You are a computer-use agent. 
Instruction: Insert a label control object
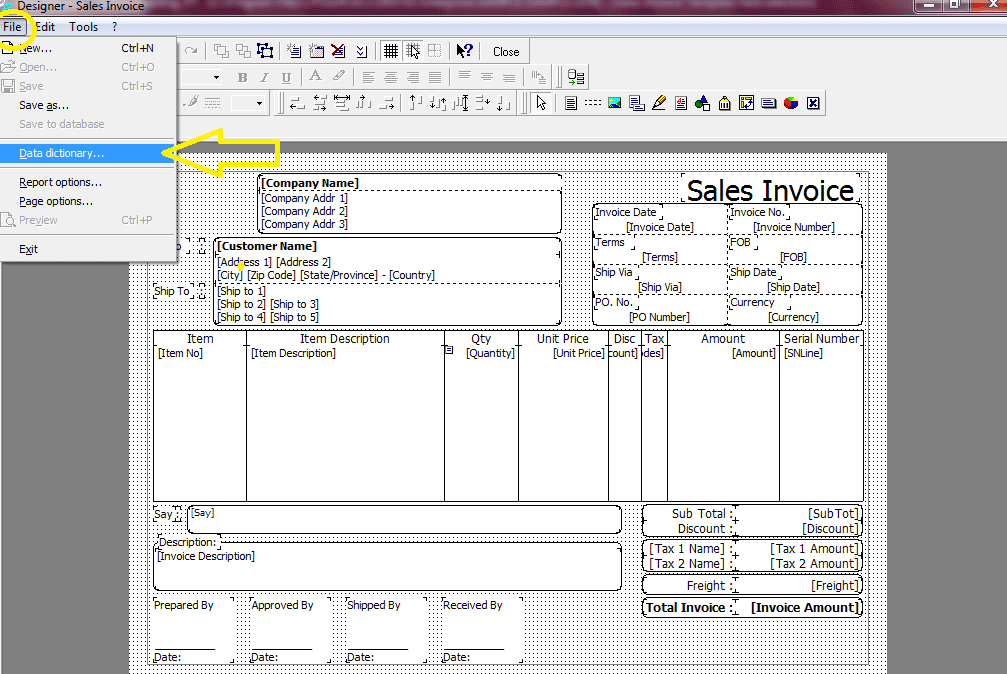pyautogui.click(x=768, y=103)
